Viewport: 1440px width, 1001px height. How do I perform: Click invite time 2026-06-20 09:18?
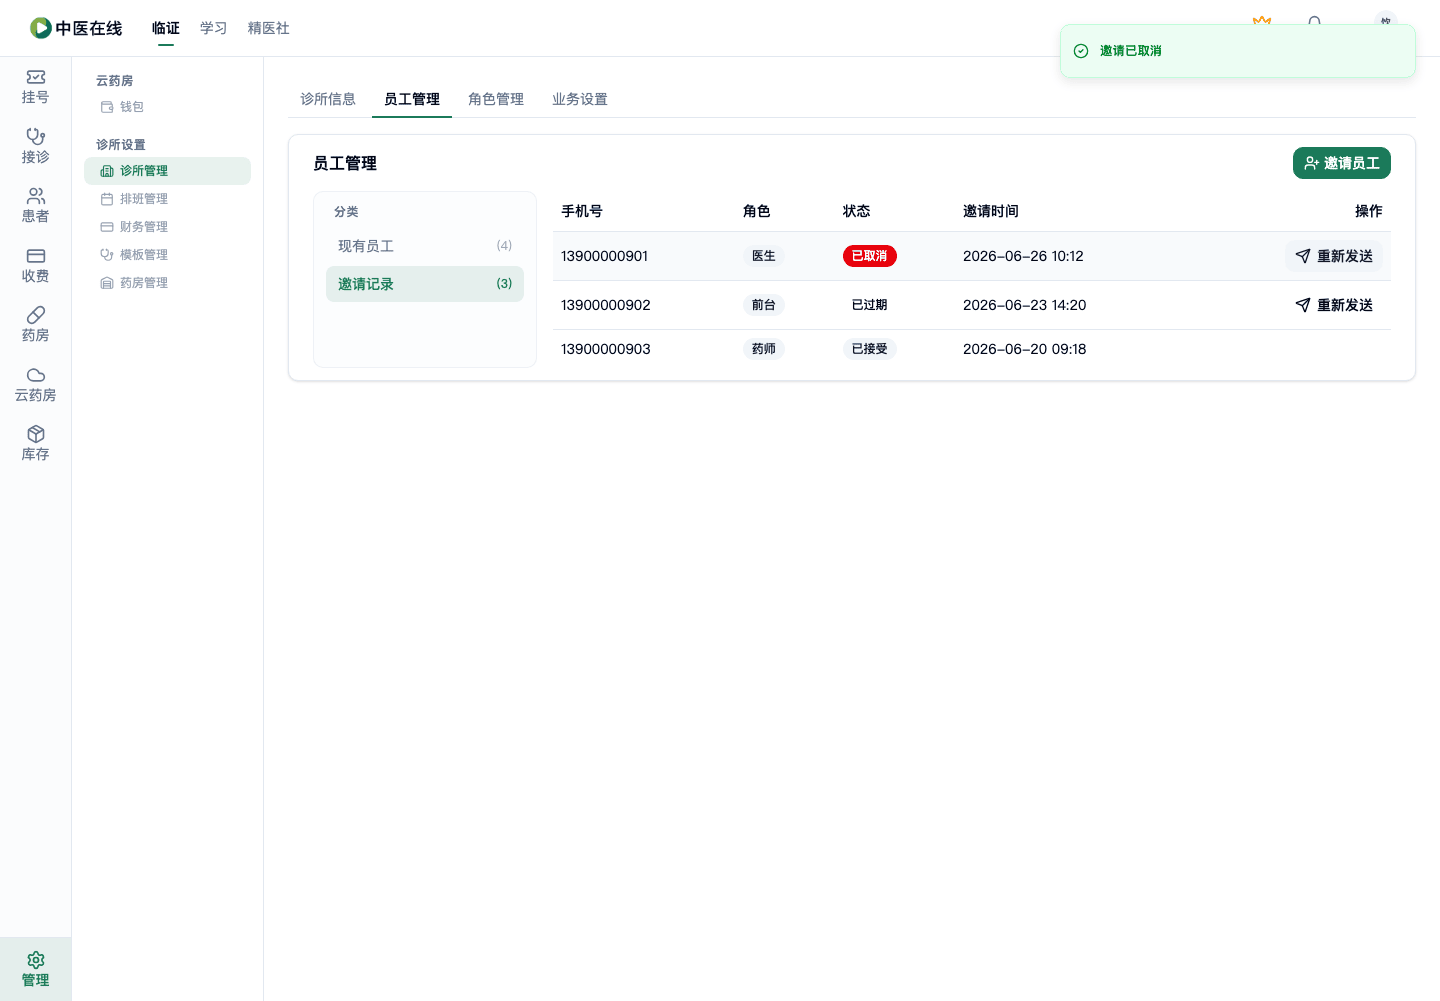[x=1025, y=349]
